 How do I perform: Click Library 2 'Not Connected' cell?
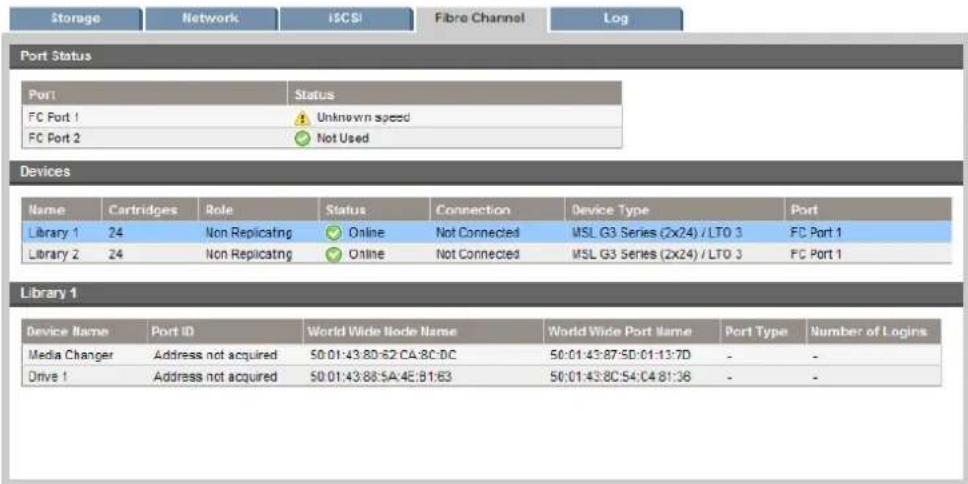[477, 254]
